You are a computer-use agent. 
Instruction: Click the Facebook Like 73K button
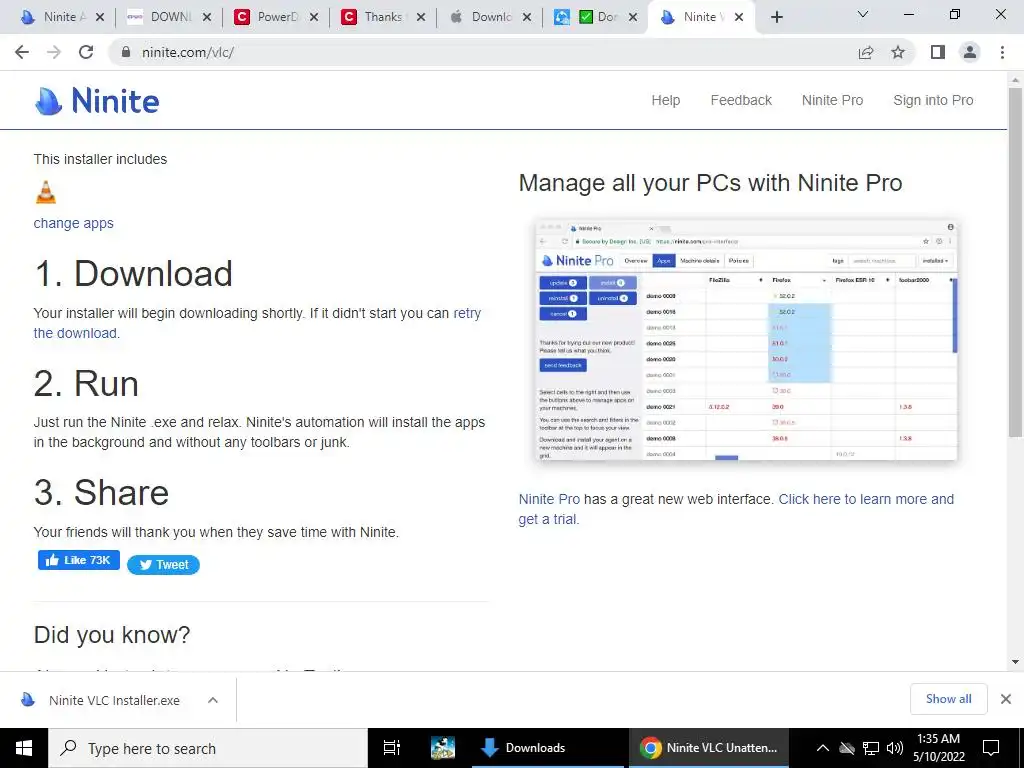point(78,560)
